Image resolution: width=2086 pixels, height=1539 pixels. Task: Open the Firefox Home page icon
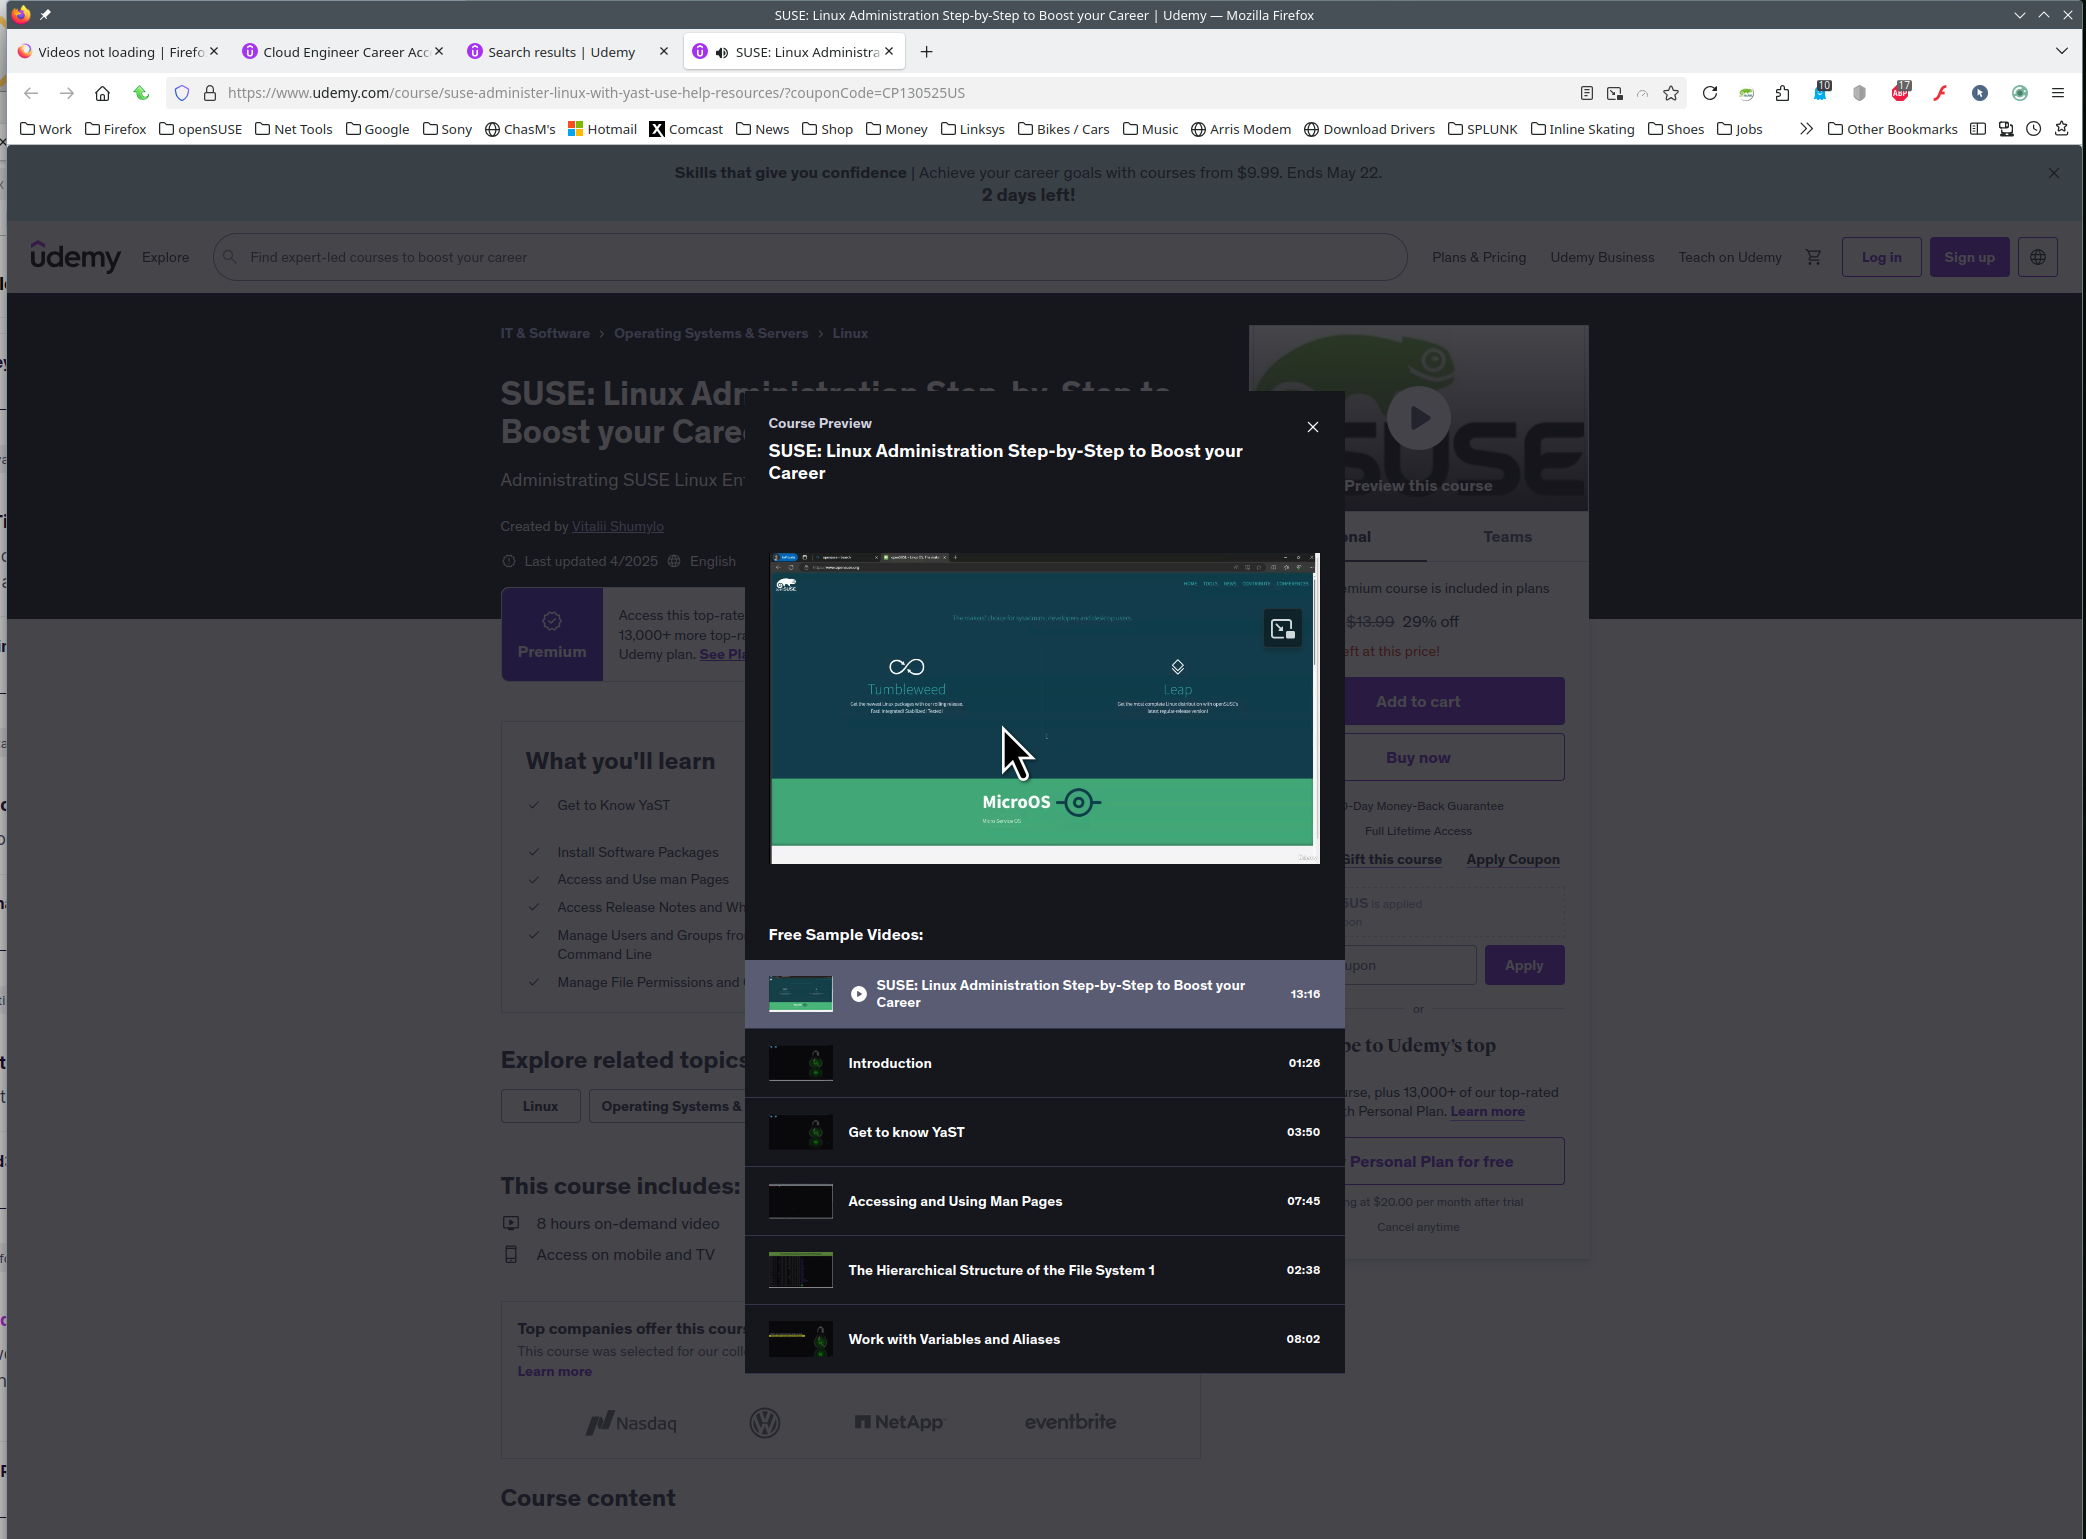[102, 93]
